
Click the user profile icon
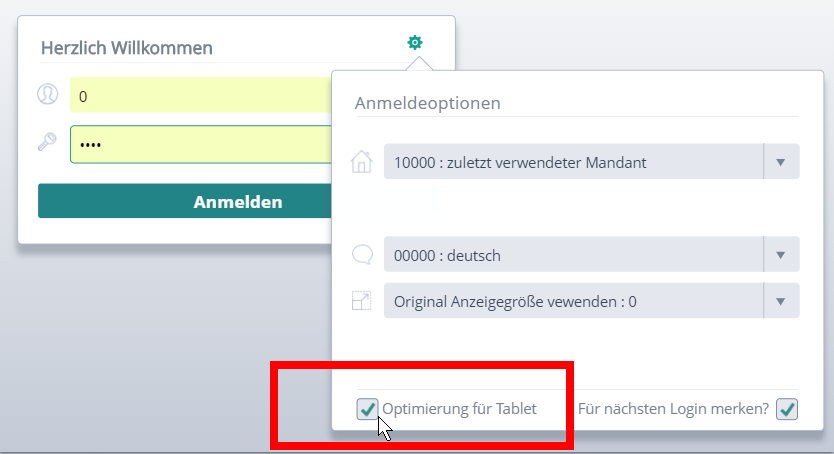point(47,95)
